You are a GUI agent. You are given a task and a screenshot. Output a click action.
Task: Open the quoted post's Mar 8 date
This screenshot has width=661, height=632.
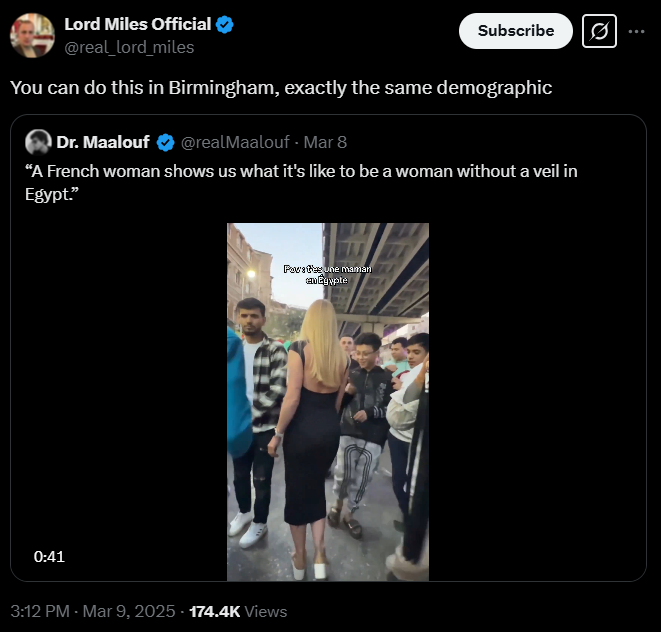[325, 142]
